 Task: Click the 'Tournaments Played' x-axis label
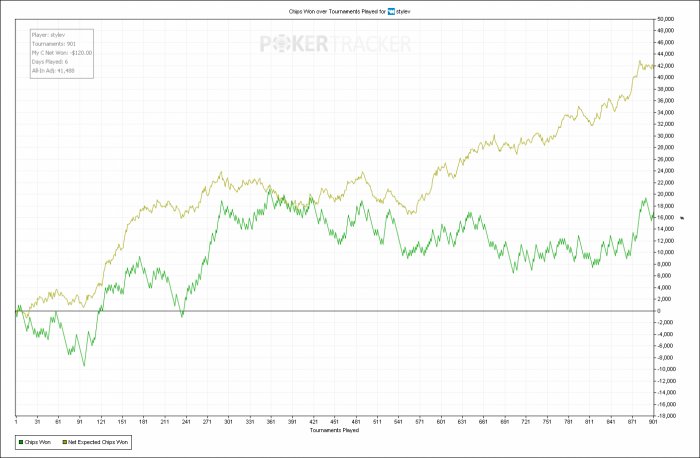point(334,430)
